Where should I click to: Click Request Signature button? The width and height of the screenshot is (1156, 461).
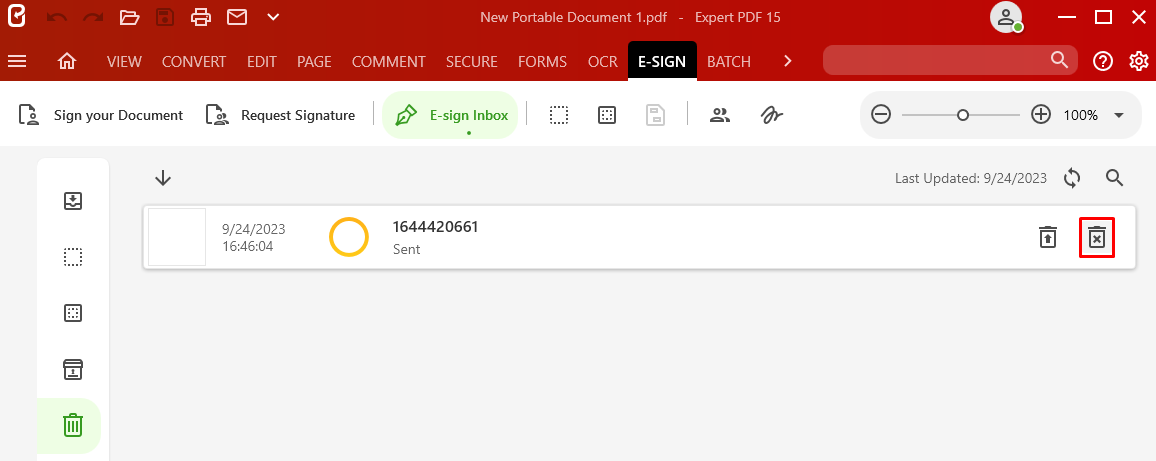pyautogui.click(x=280, y=115)
